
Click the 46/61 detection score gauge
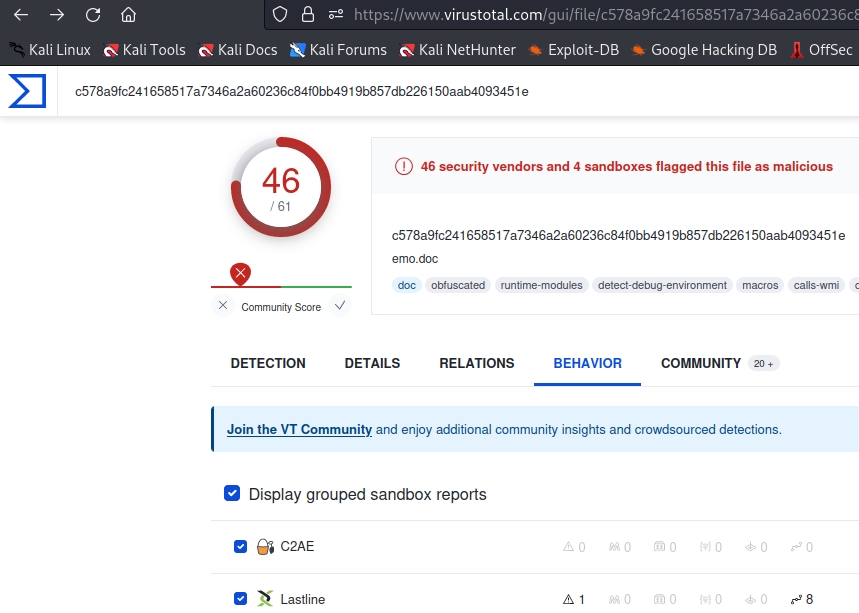[281, 187]
